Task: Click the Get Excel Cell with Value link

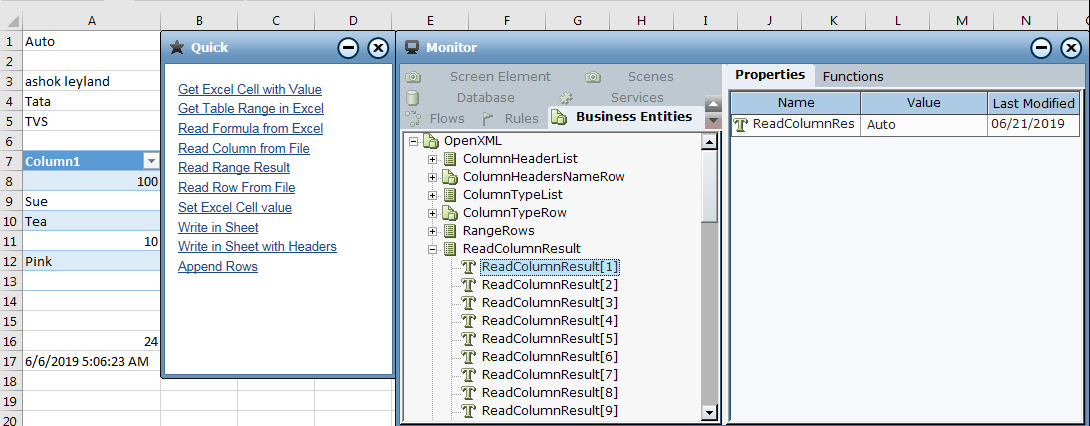Action: 250,89
